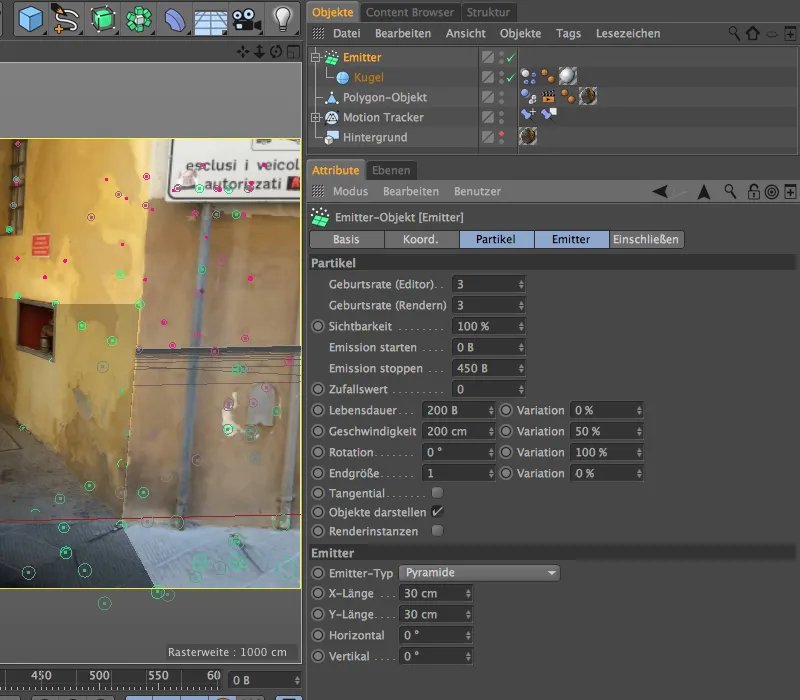800x700 pixels.
Task: Toggle the lock icon in Attribute manager
Action: point(753,192)
